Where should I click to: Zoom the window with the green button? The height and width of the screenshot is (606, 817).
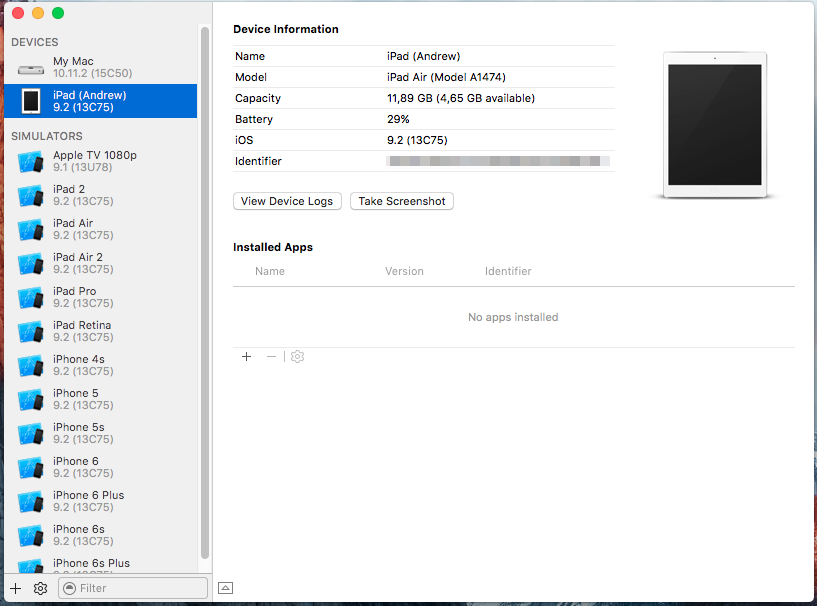pos(58,13)
